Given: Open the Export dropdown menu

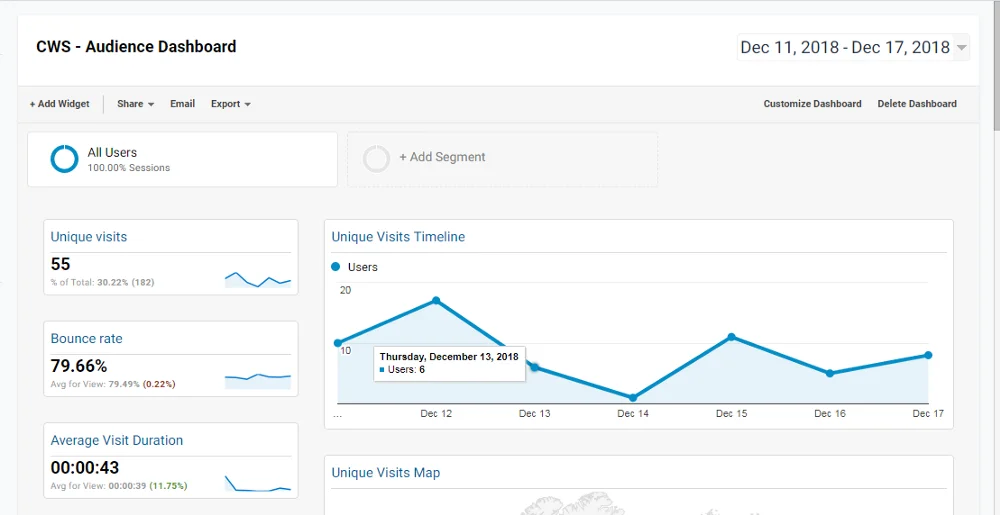Looking at the screenshot, I should click(230, 104).
